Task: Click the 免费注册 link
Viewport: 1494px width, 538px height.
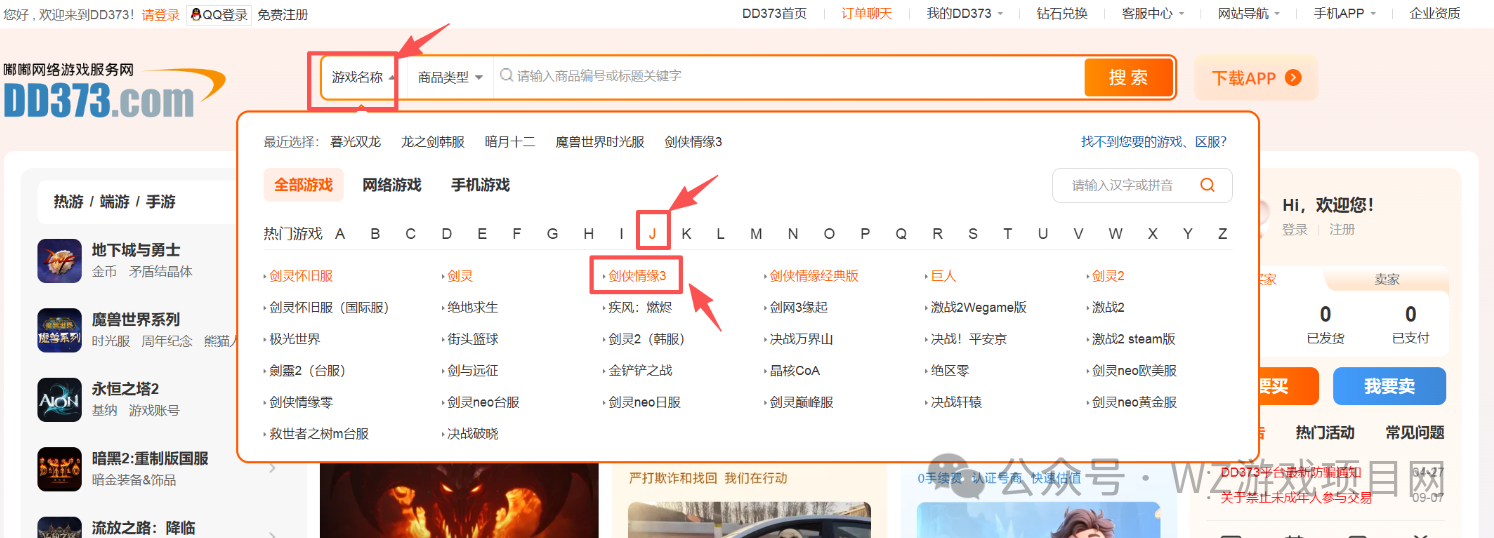Action: (282, 14)
